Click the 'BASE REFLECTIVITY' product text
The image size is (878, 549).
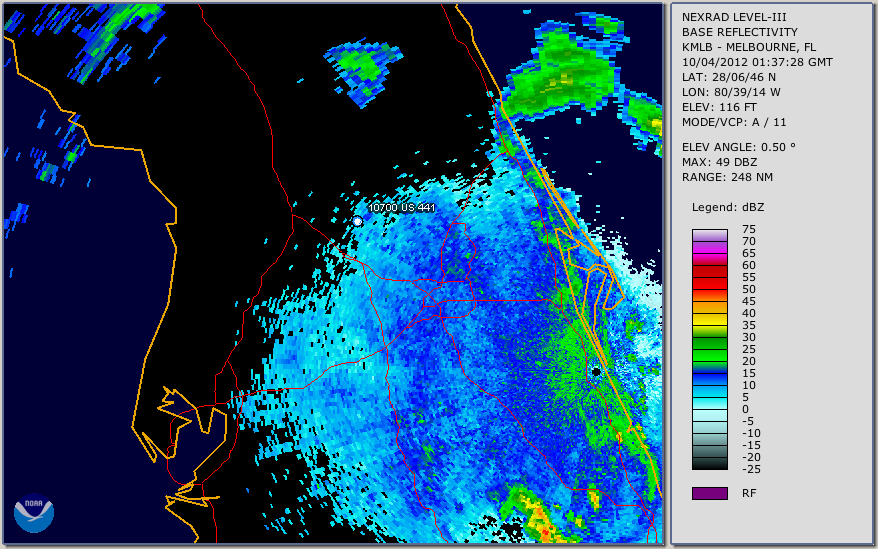(x=740, y=32)
